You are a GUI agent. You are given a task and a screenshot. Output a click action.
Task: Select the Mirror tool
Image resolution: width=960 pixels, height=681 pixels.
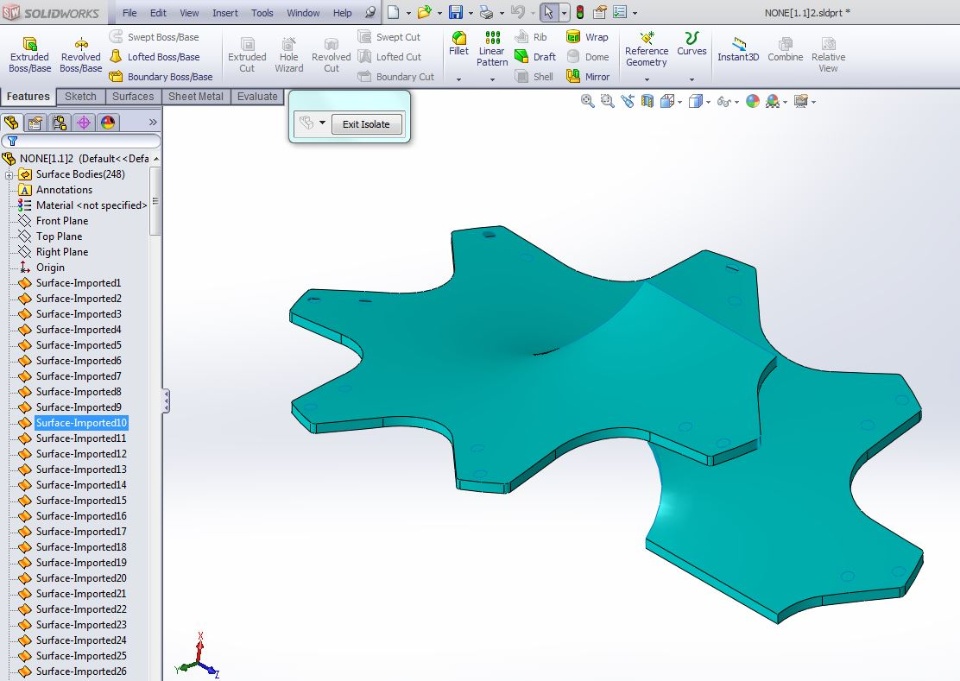pos(588,77)
